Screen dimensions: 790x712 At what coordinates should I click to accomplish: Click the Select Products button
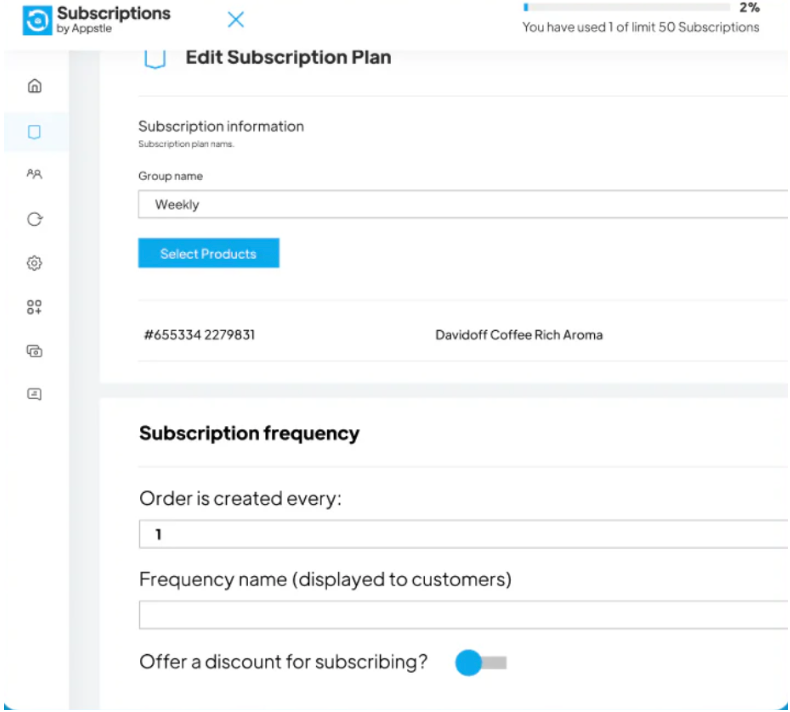208,254
